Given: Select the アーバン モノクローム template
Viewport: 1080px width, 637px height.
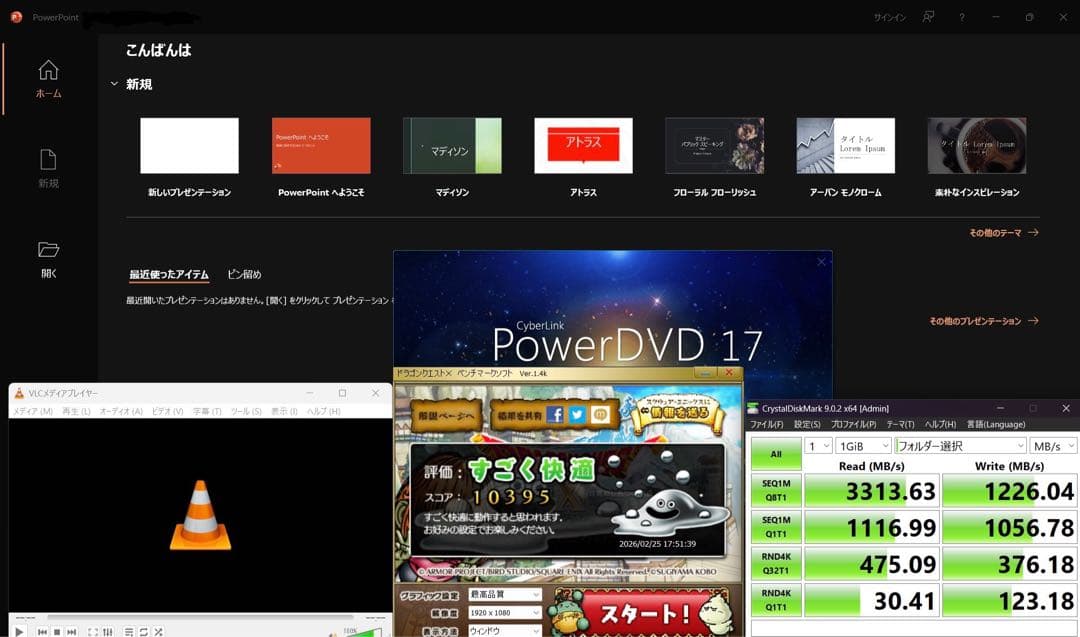Looking at the screenshot, I should coord(846,145).
